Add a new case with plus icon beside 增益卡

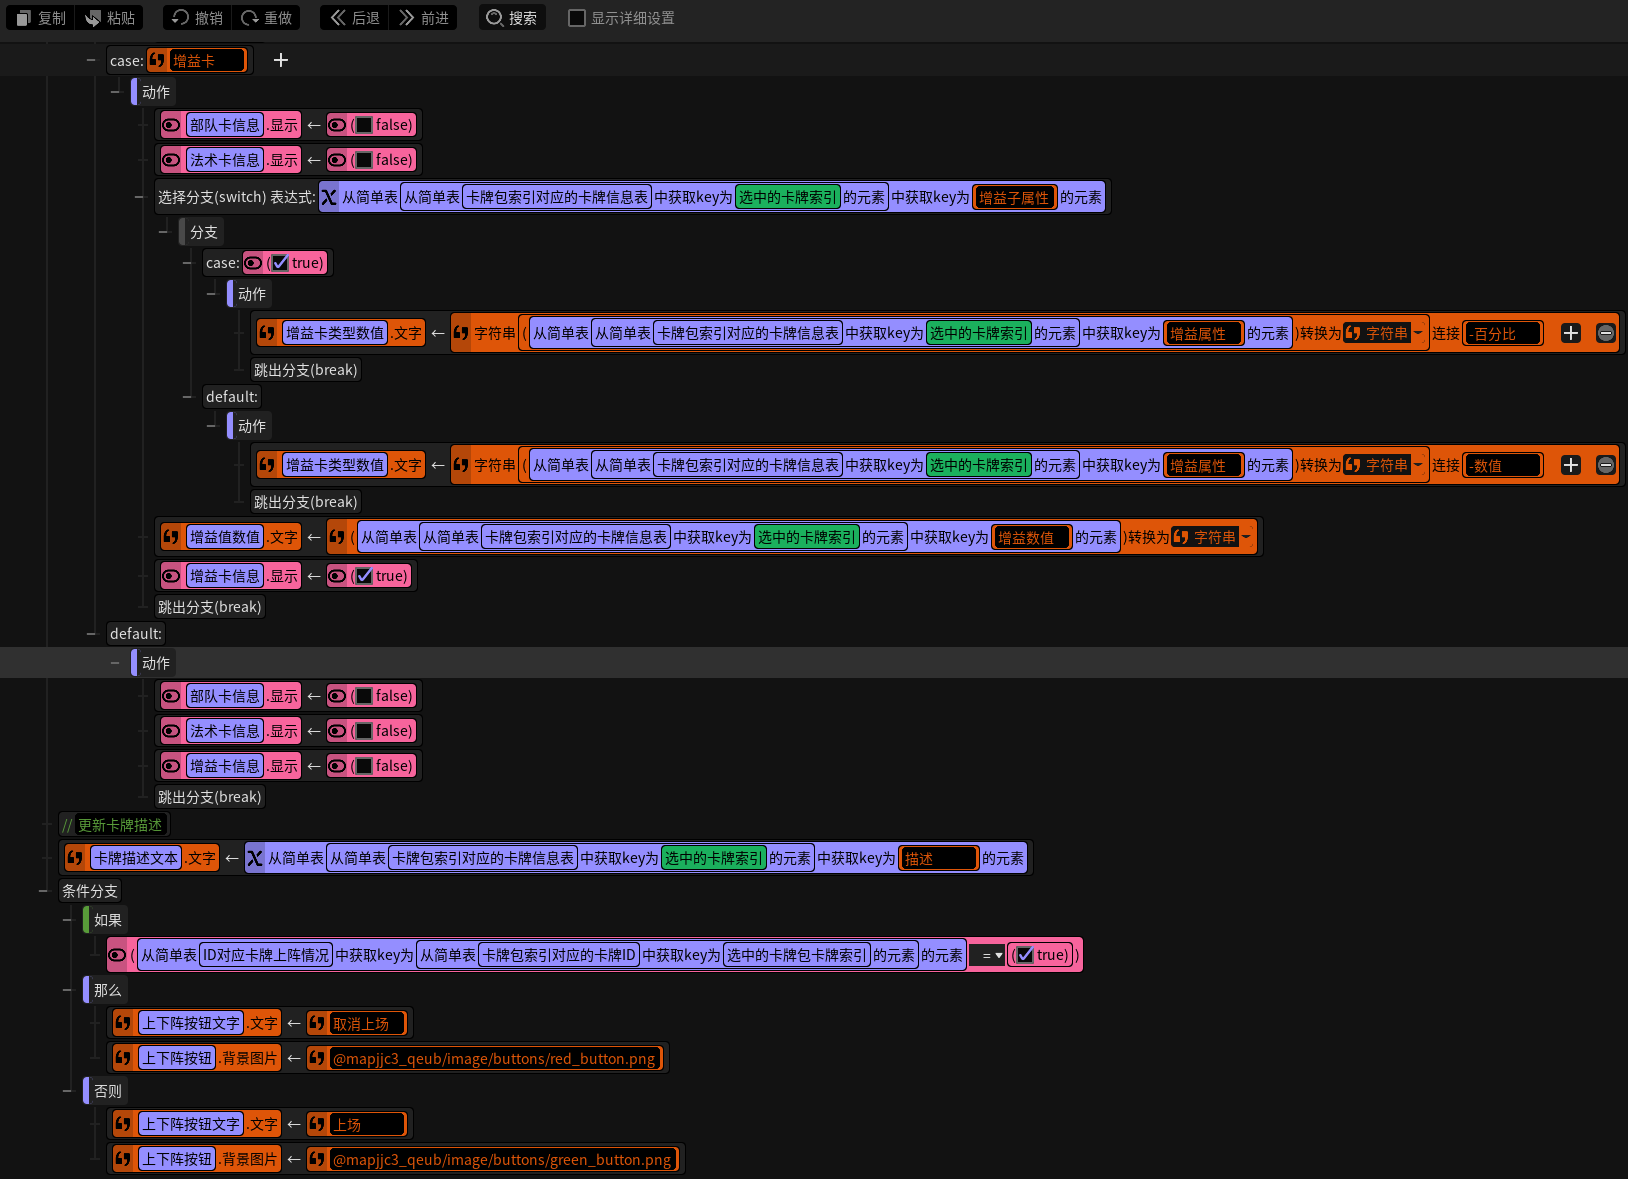[x=281, y=60]
